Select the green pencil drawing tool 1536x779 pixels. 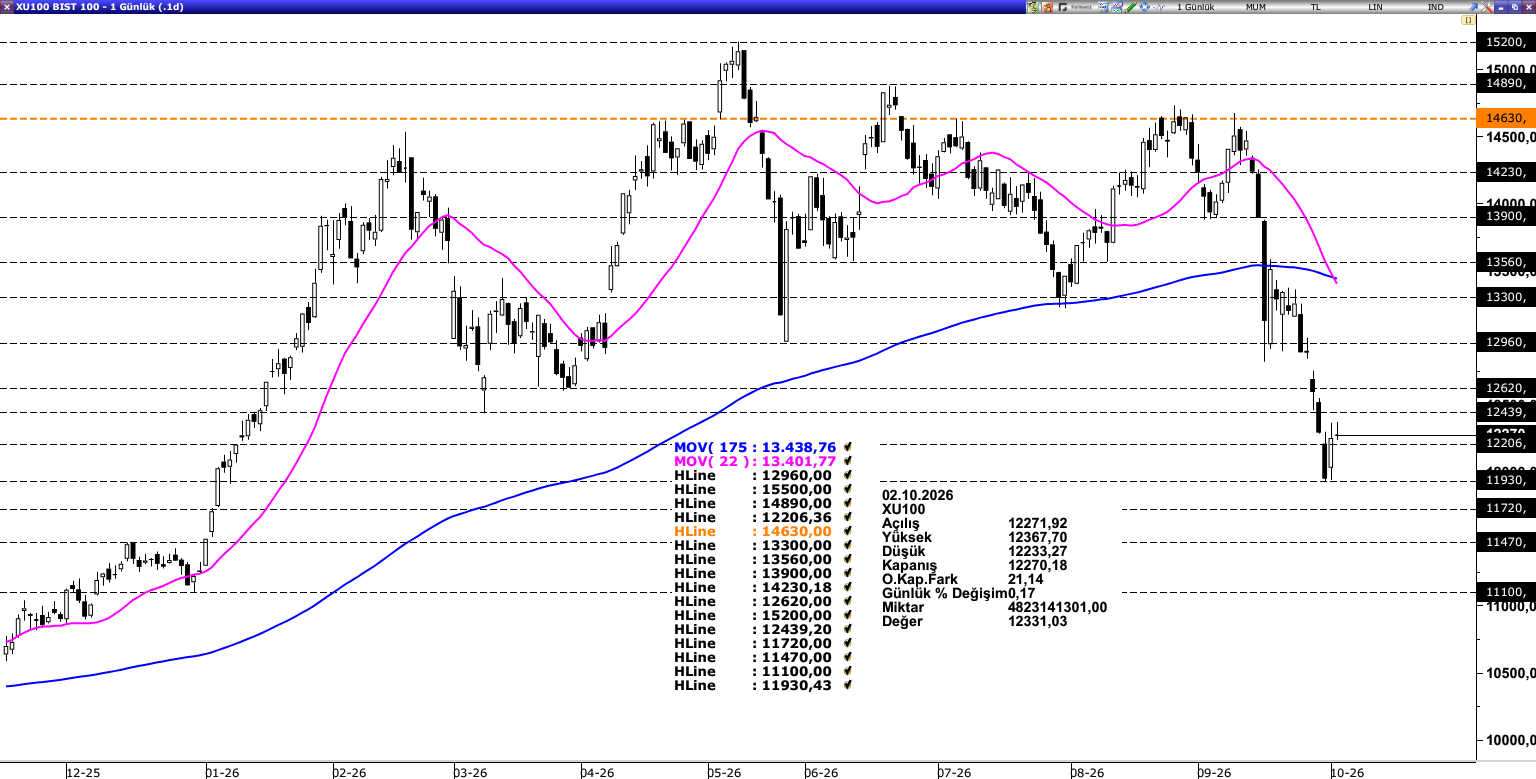[x=1130, y=7]
